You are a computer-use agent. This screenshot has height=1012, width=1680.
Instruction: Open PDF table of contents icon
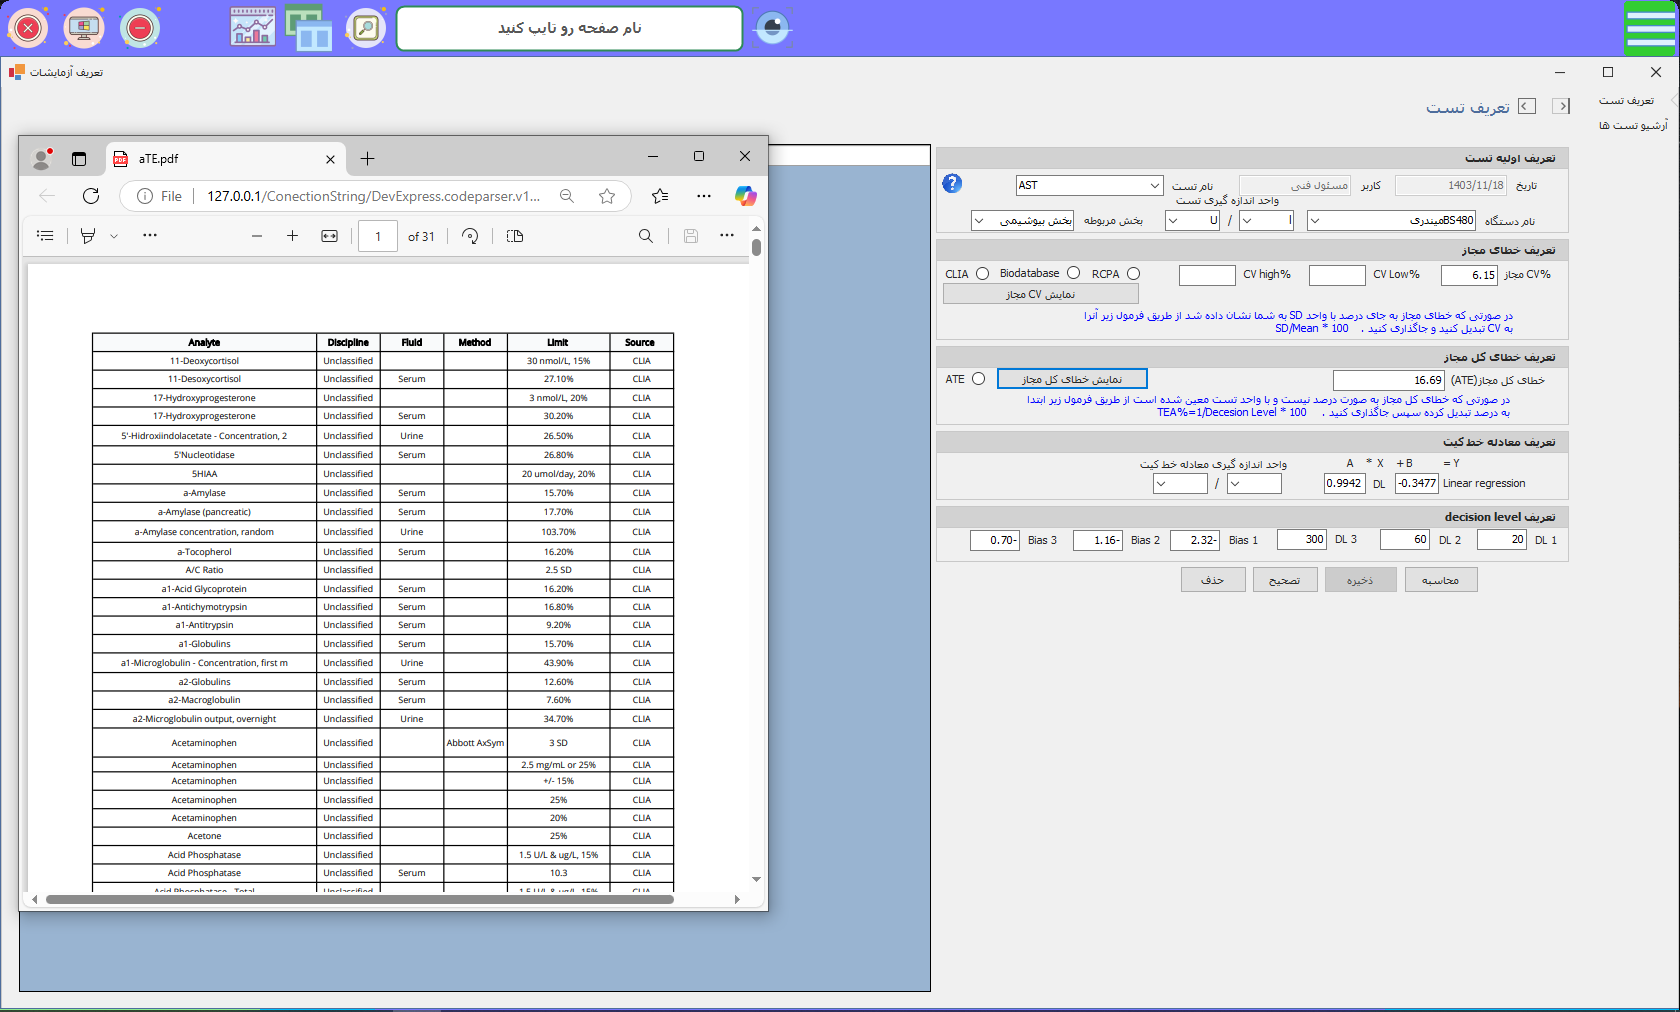(45, 236)
